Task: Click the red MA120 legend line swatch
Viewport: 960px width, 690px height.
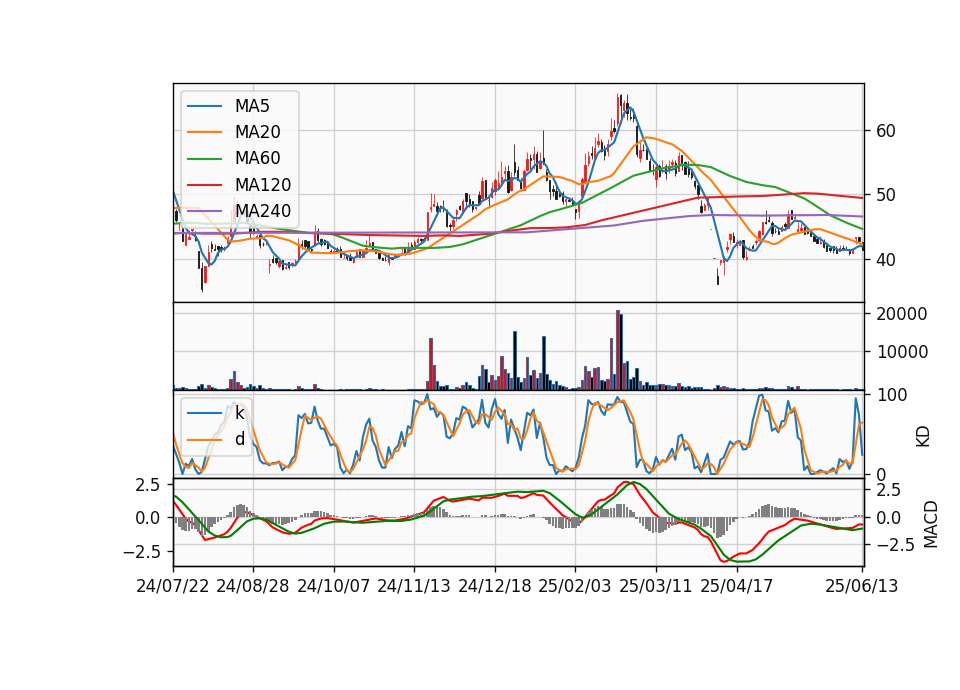Action: click(x=204, y=185)
